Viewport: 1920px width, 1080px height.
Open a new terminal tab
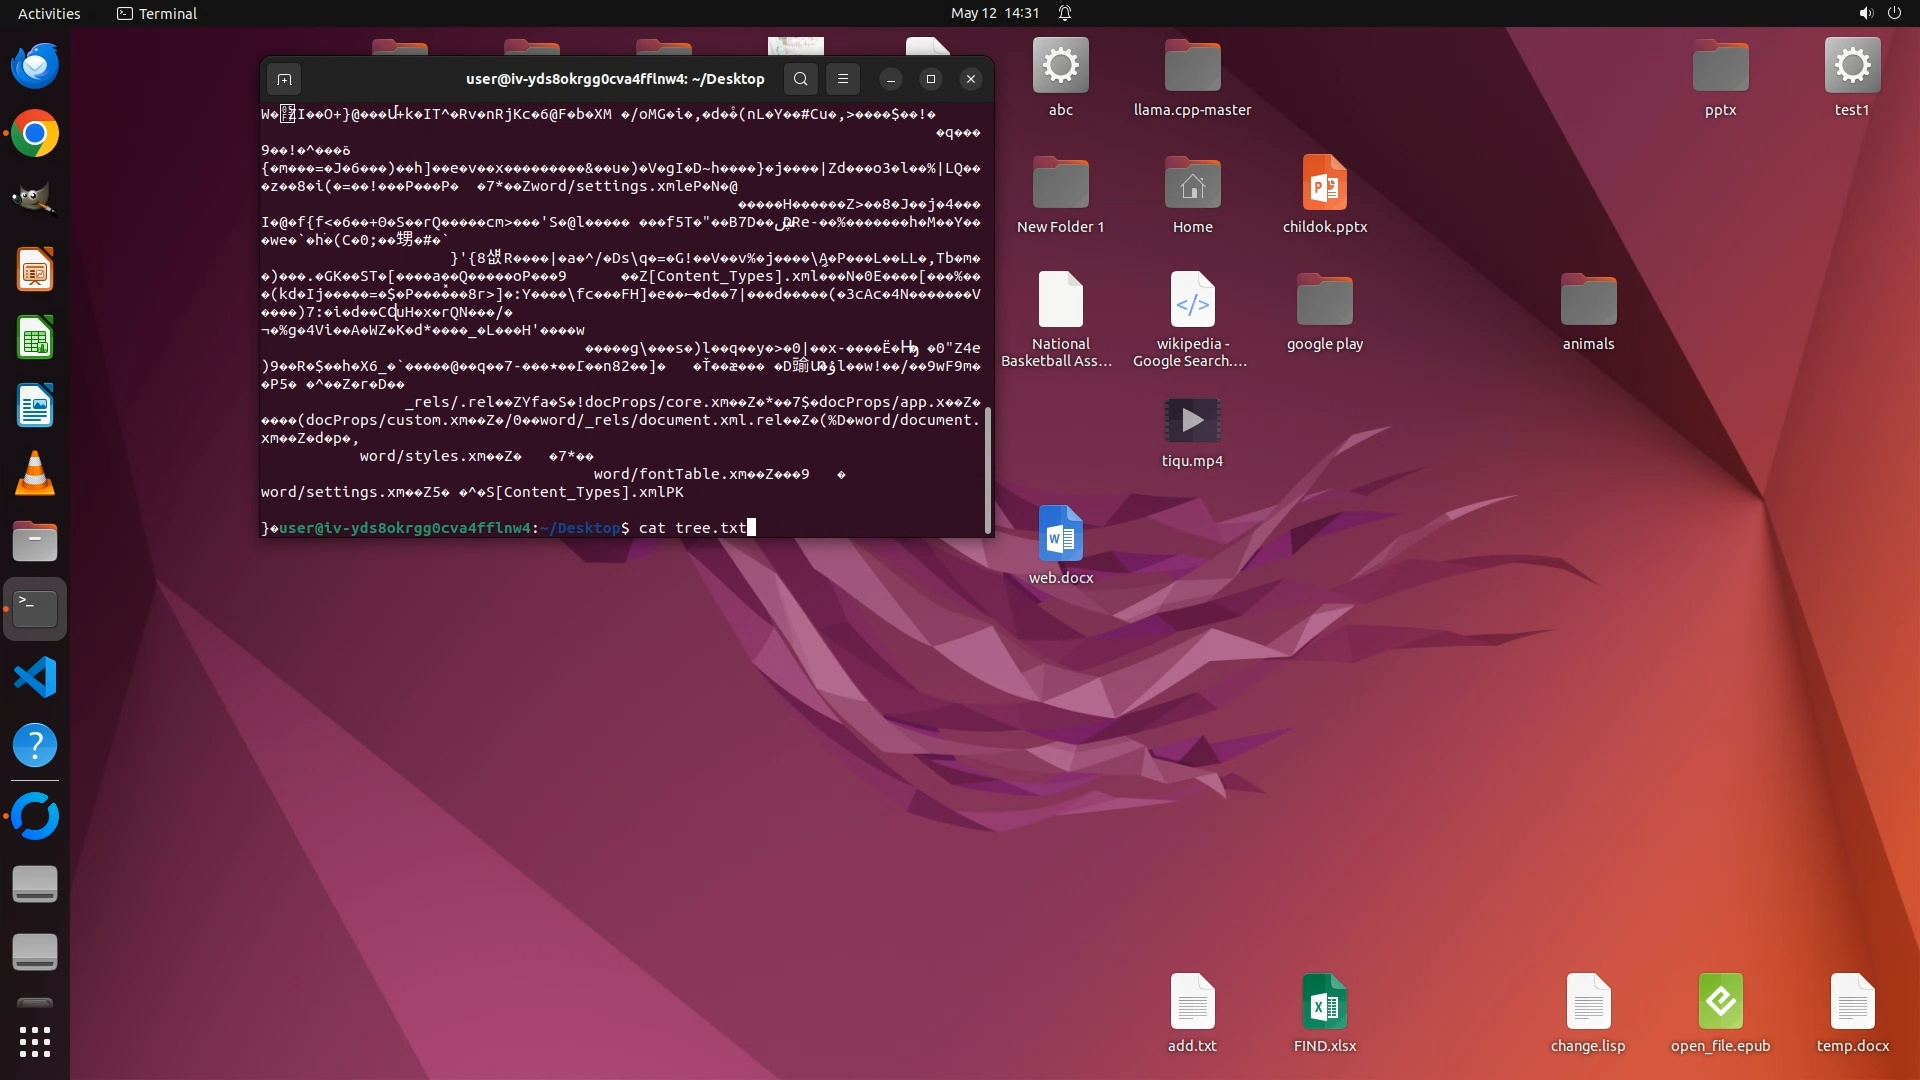[284, 79]
